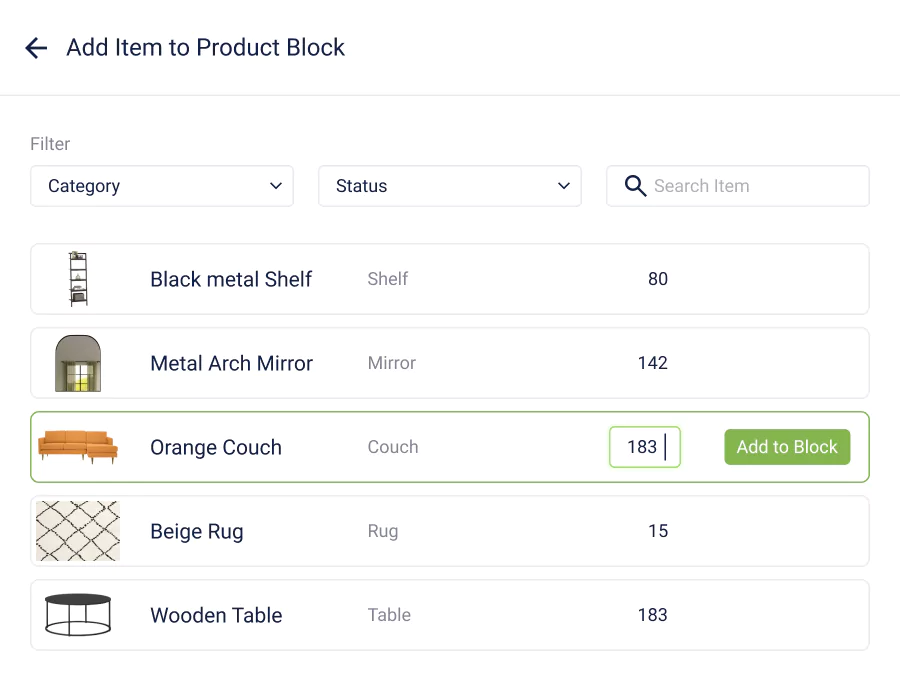Choose the Metal Arch Mirror item name
The height and width of the screenshot is (687, 900).
231,363
